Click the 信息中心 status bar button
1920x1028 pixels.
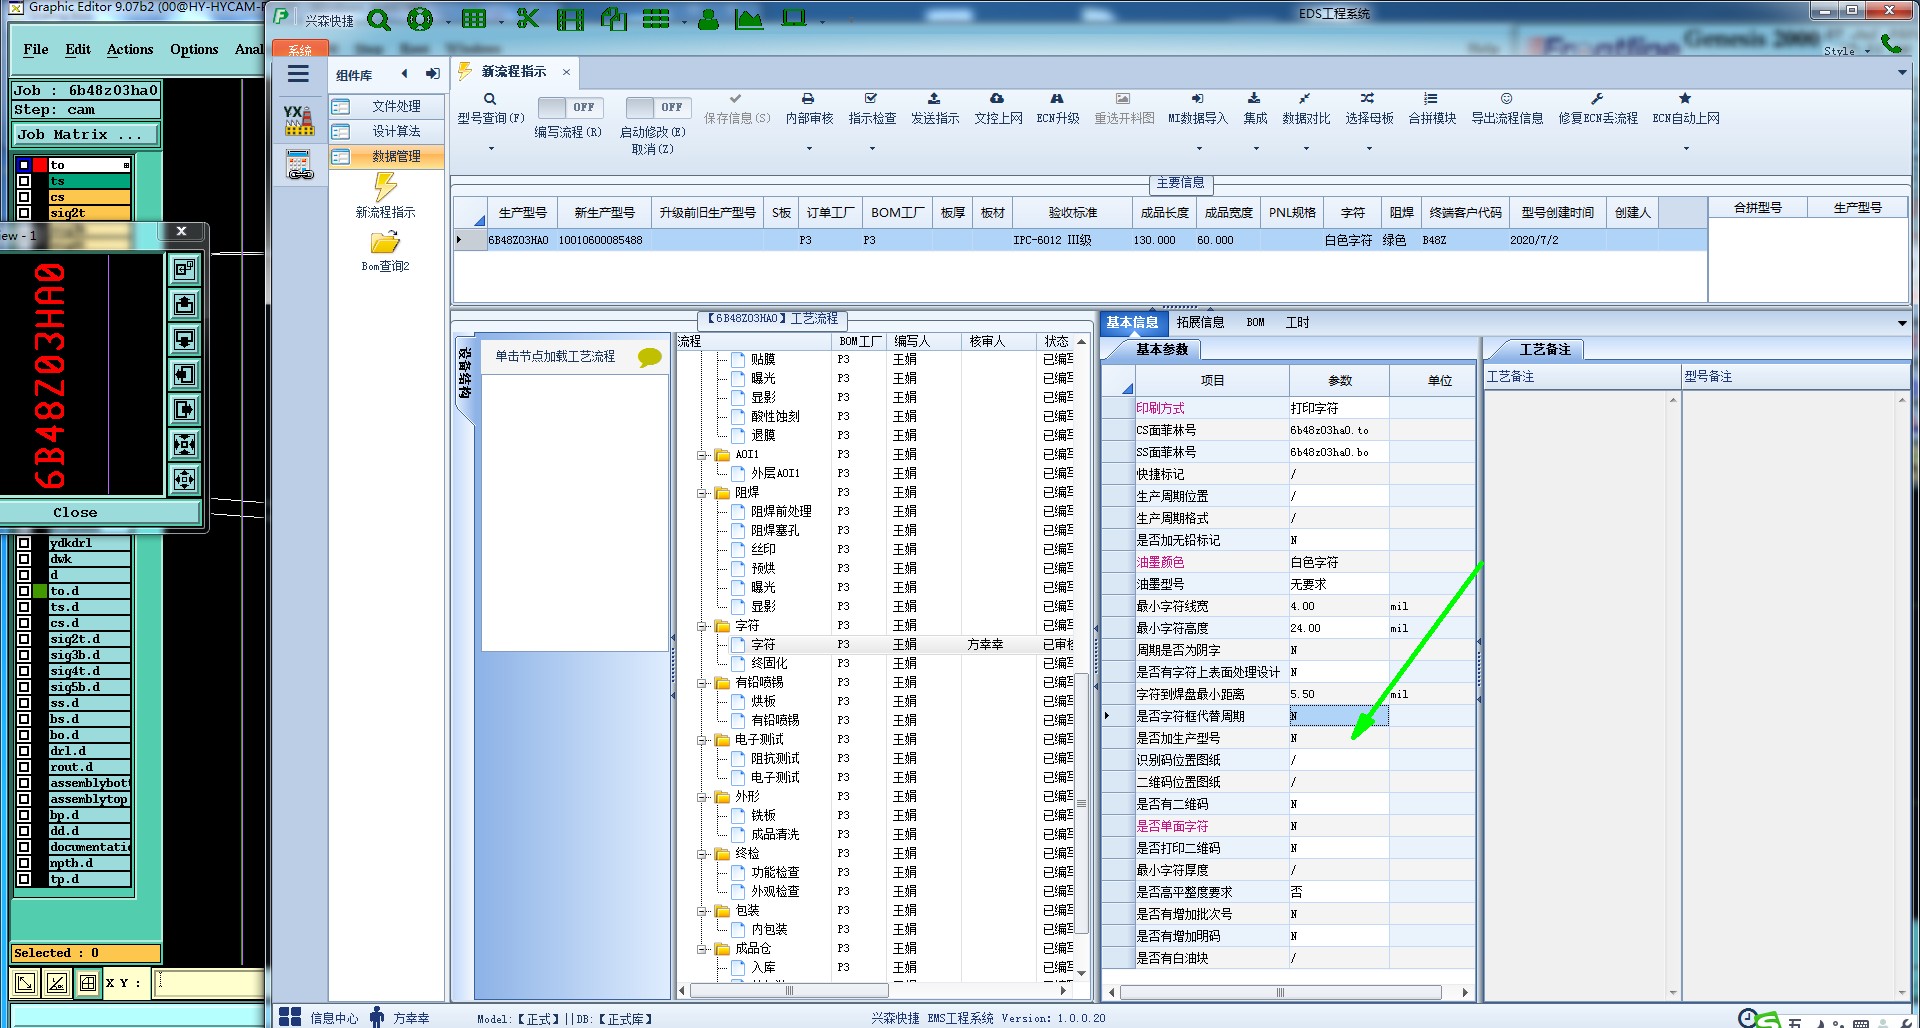point(319,1017)
